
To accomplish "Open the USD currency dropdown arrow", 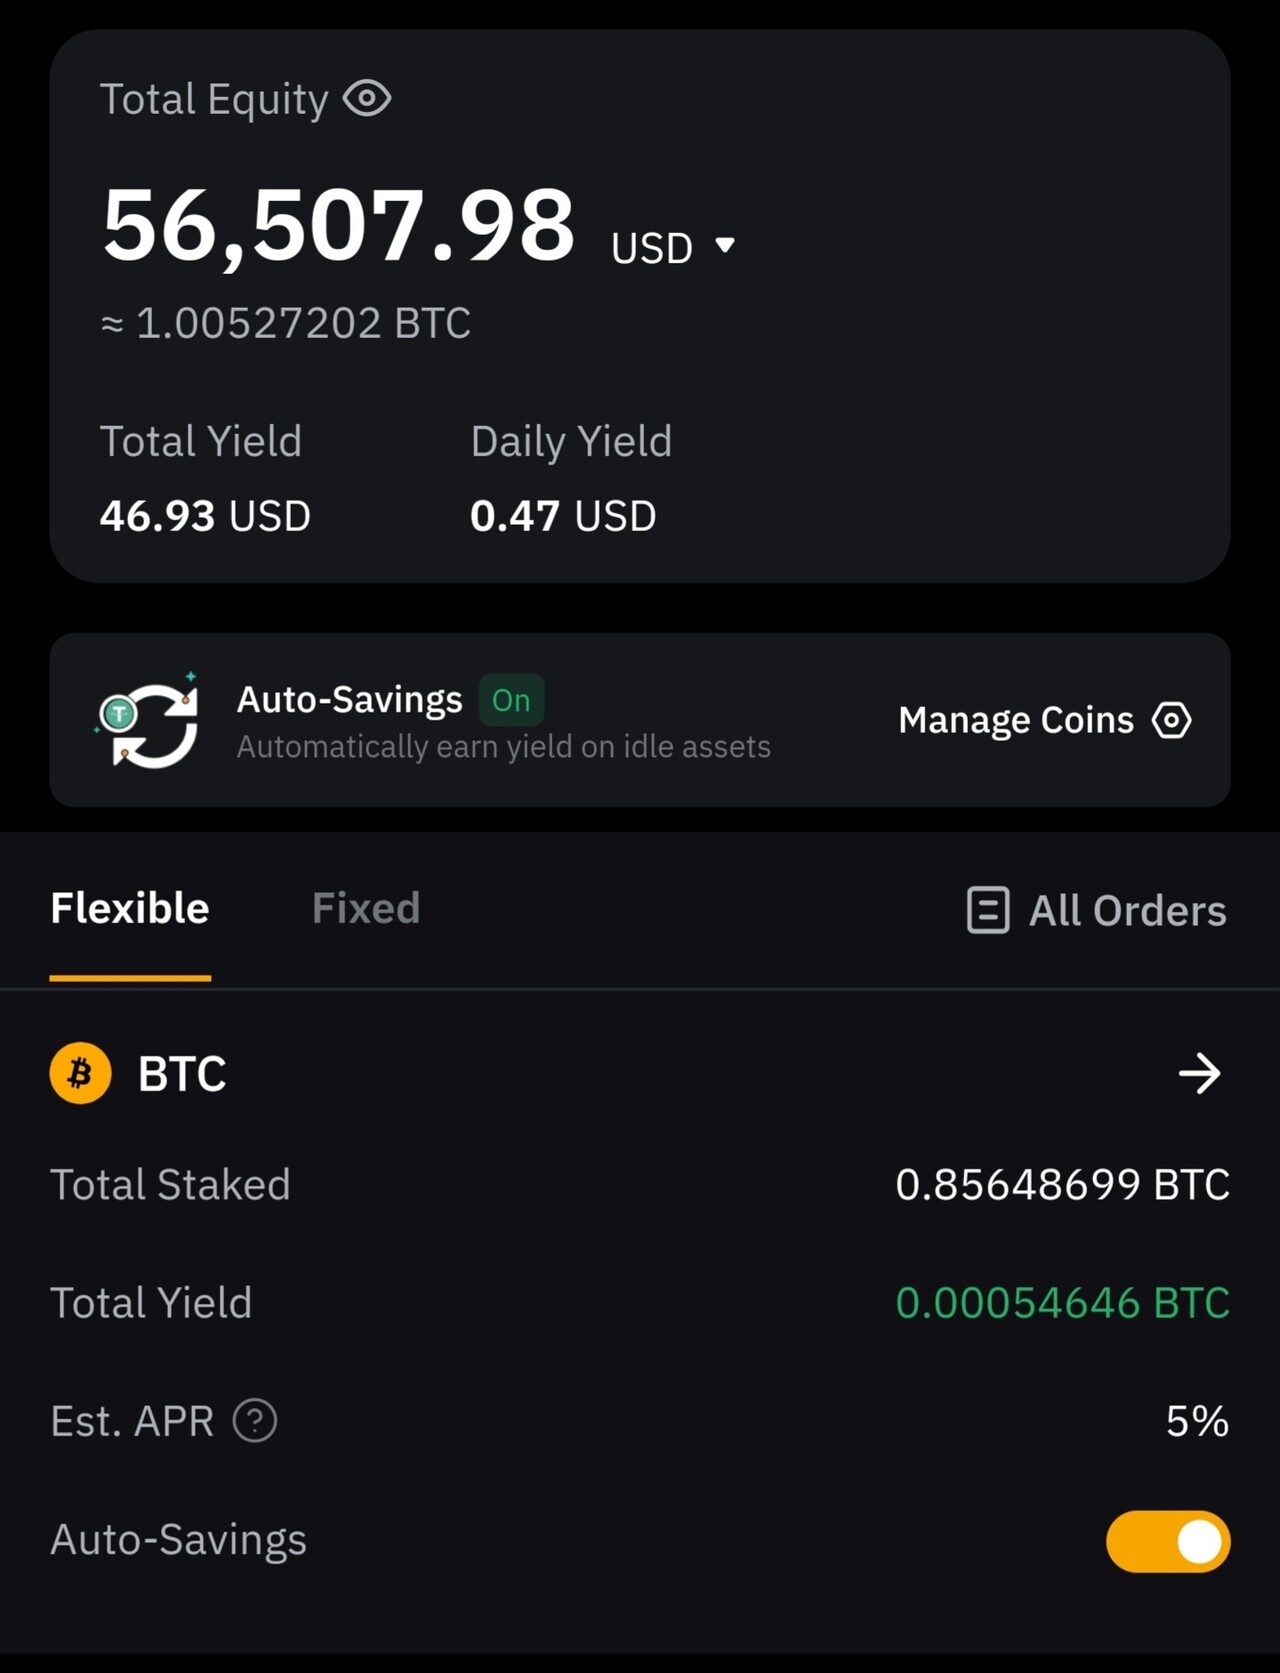I will pos(726,245).
